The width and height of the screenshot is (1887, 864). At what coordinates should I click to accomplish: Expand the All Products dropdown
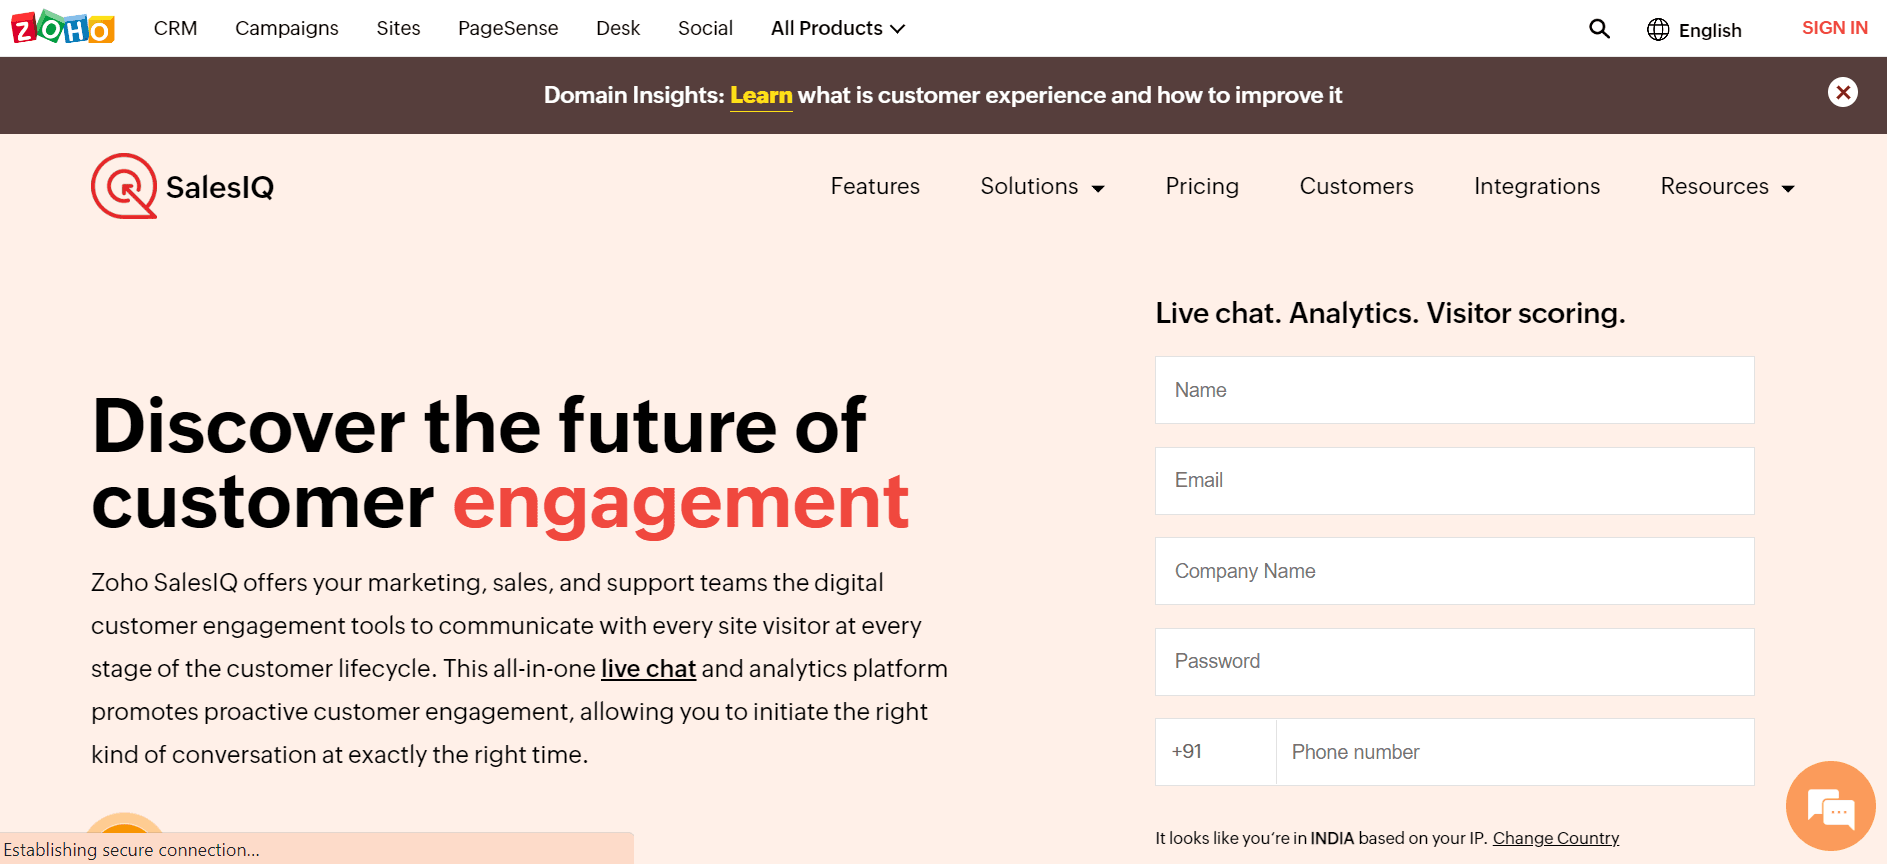click(836, 28)
